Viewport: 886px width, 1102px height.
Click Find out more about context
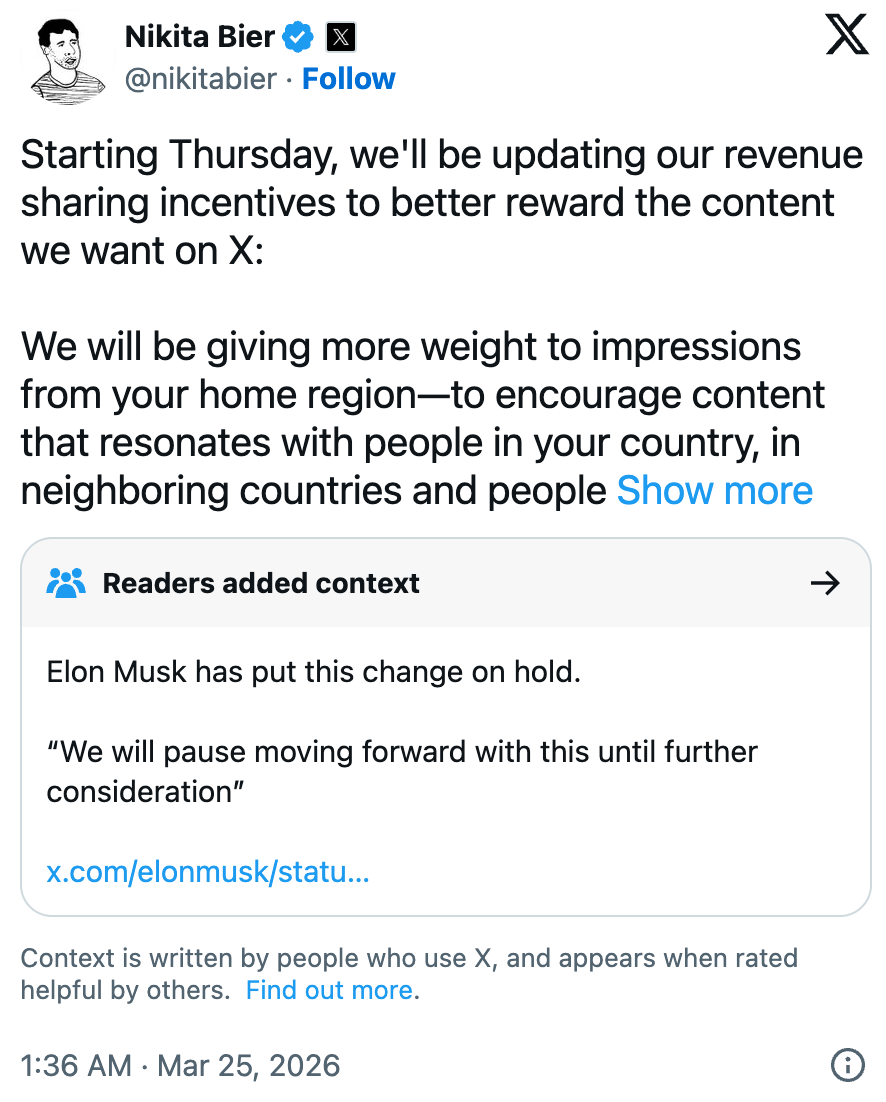point(329,990)
